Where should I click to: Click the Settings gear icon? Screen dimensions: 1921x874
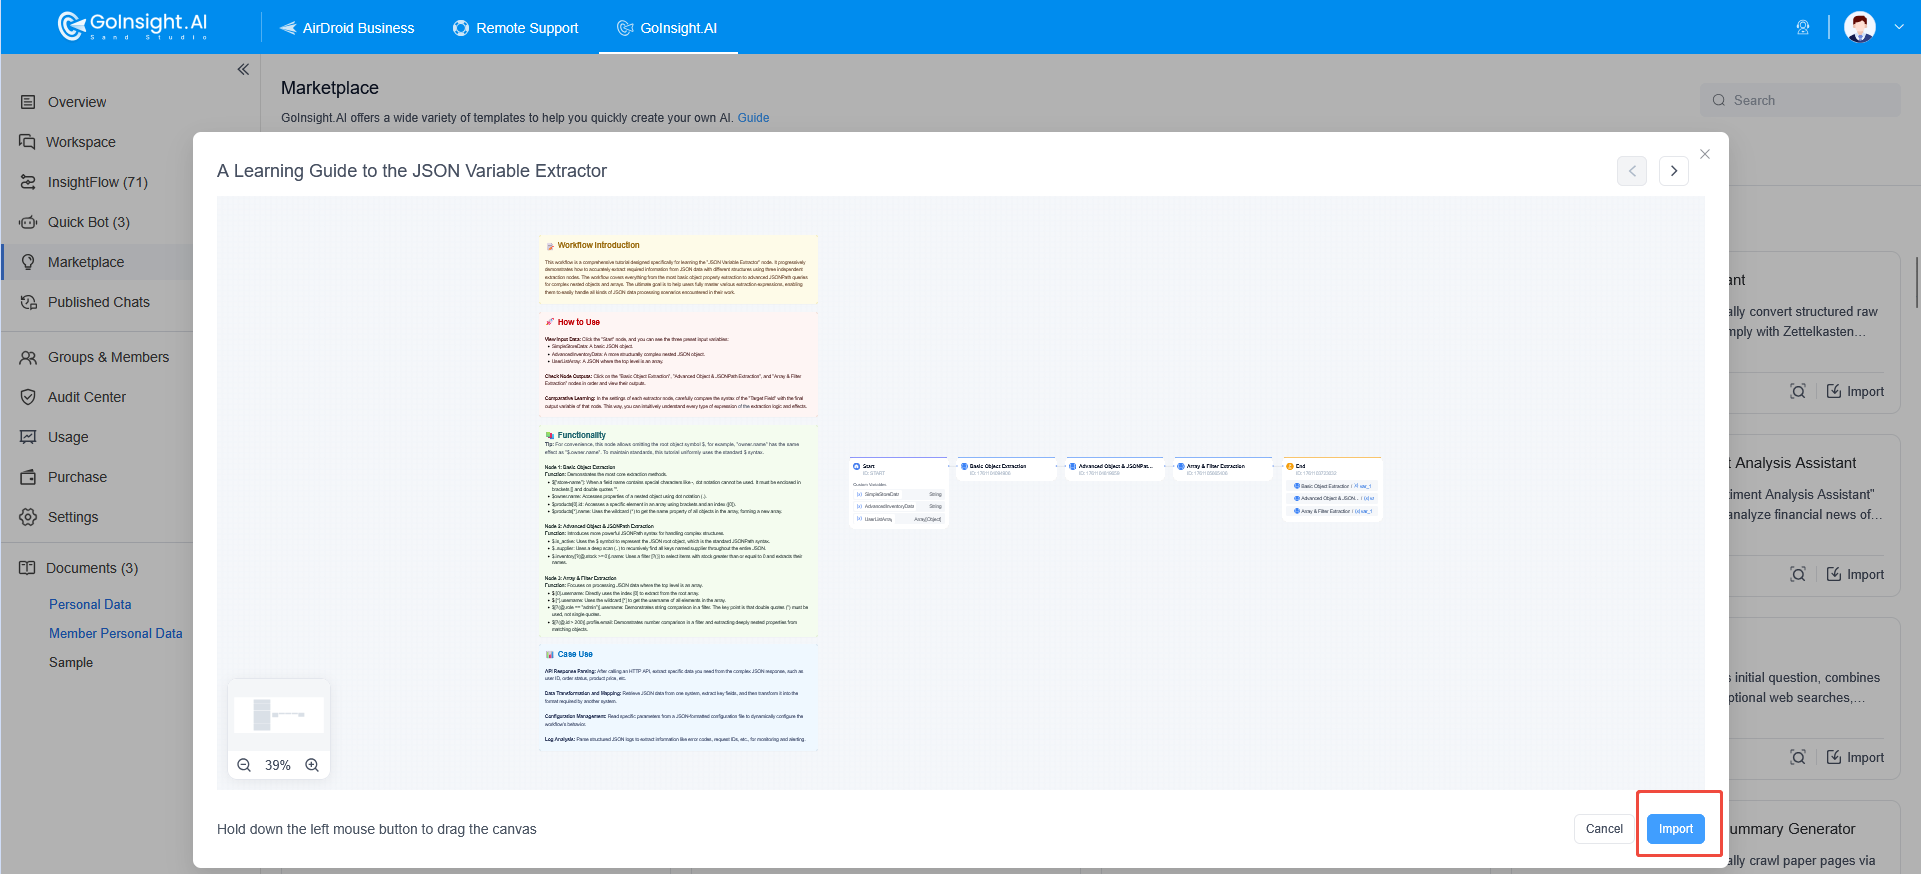[28, 517]
